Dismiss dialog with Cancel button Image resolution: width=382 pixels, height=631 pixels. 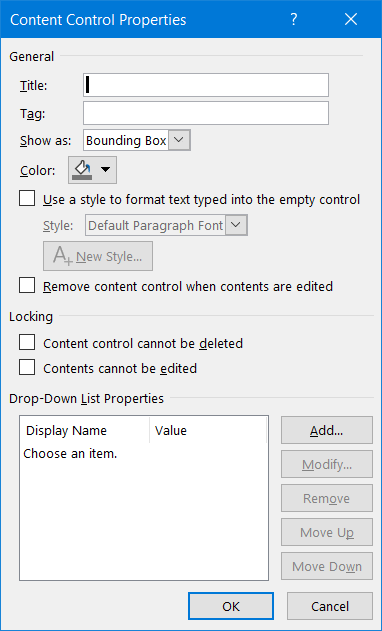pos(330,606)
